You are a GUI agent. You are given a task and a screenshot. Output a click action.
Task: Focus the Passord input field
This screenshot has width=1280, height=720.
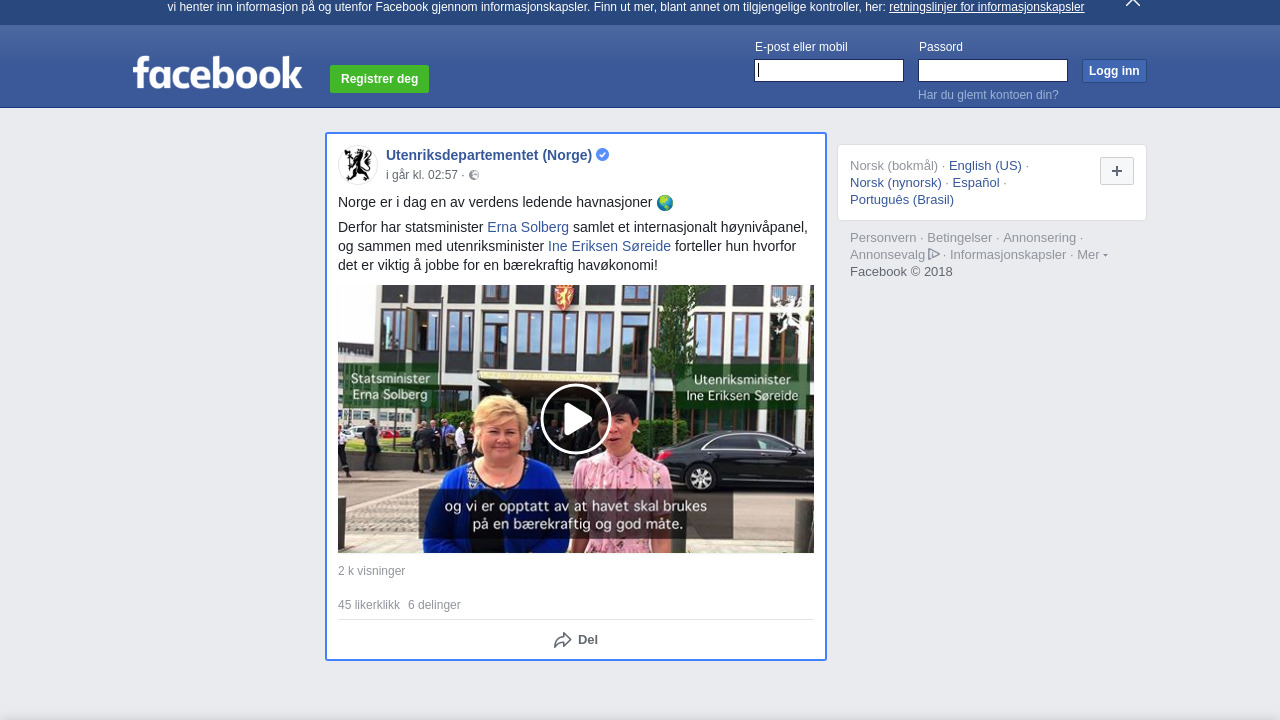click(993, 70)
